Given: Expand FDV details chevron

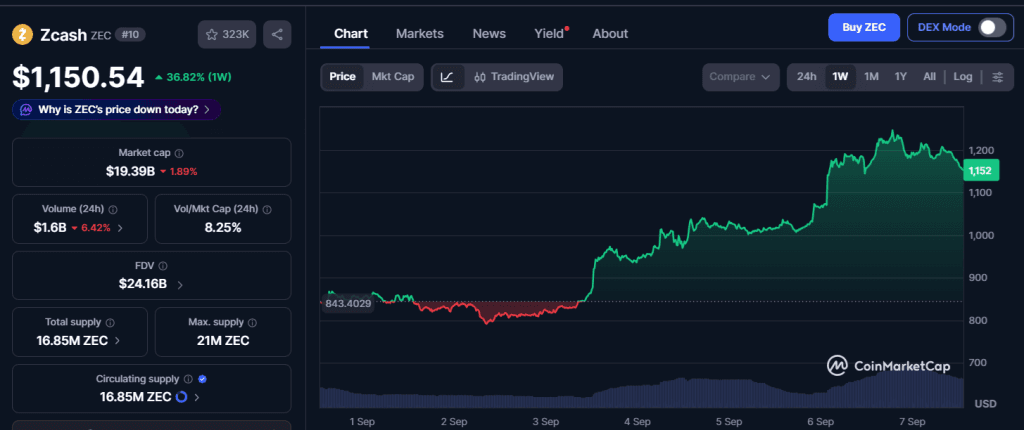Looking at the screenshot, I should coord(180,285).
